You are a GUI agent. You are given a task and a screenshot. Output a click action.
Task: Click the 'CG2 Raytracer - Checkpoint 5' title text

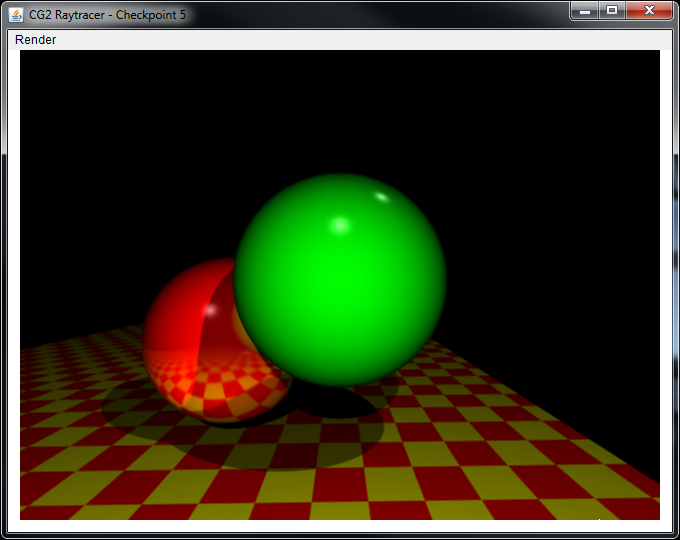[x=107, y=15]
